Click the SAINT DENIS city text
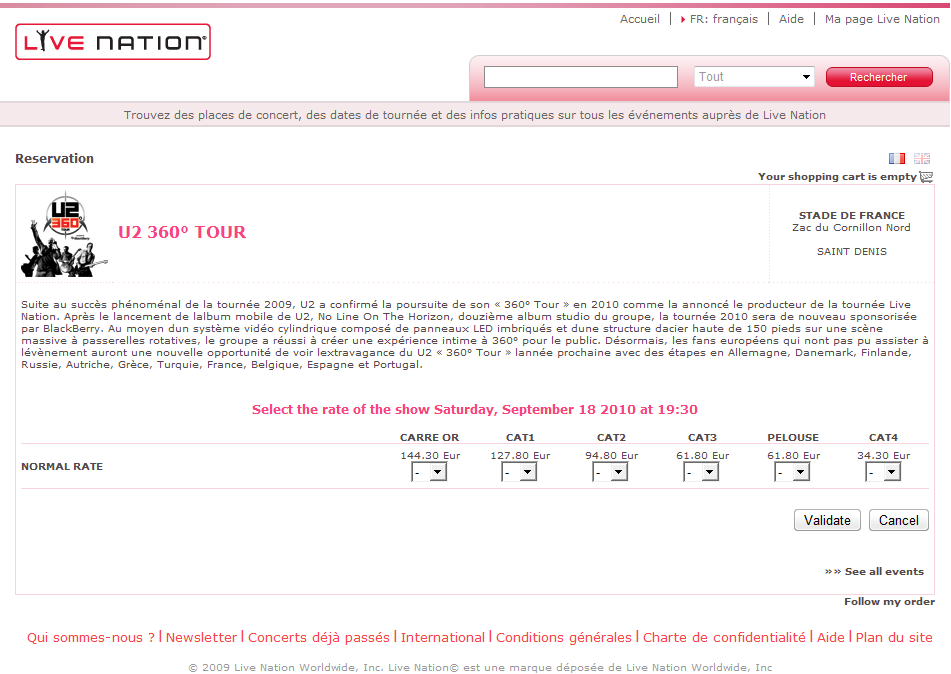The height and width of the screenshot is (674, 951). [852, 251]
